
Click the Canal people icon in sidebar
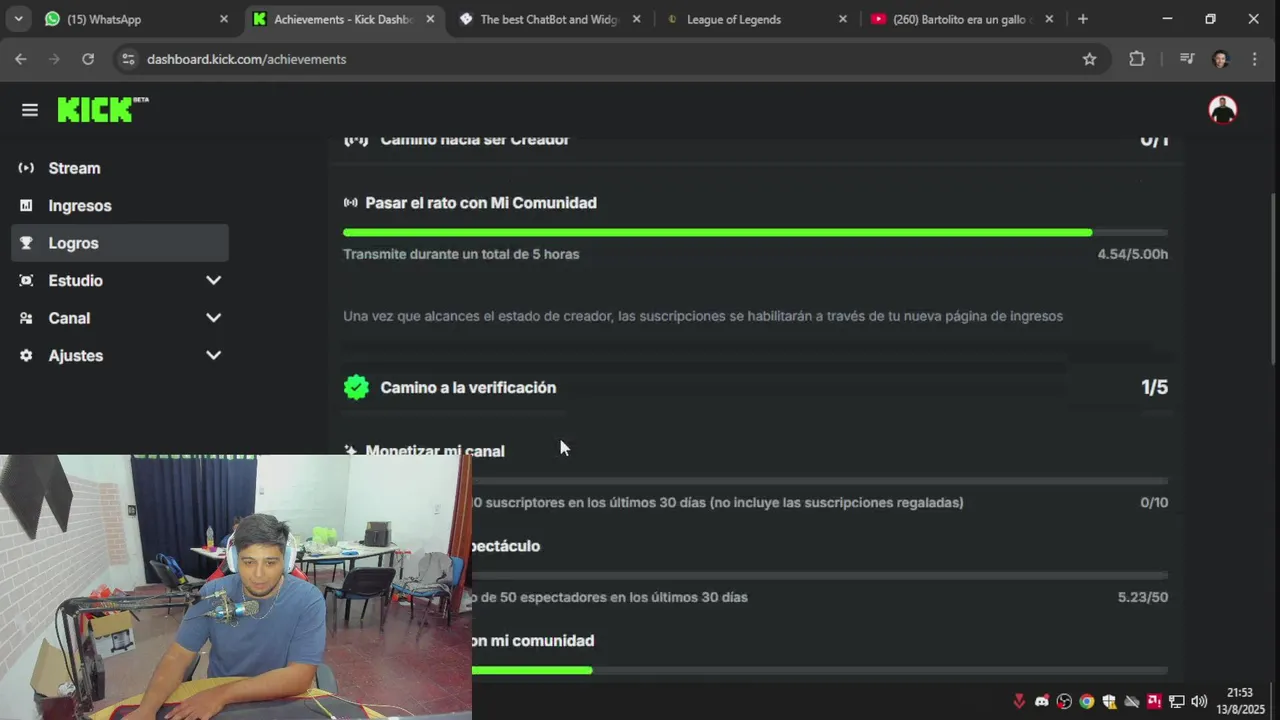(26, 318)
